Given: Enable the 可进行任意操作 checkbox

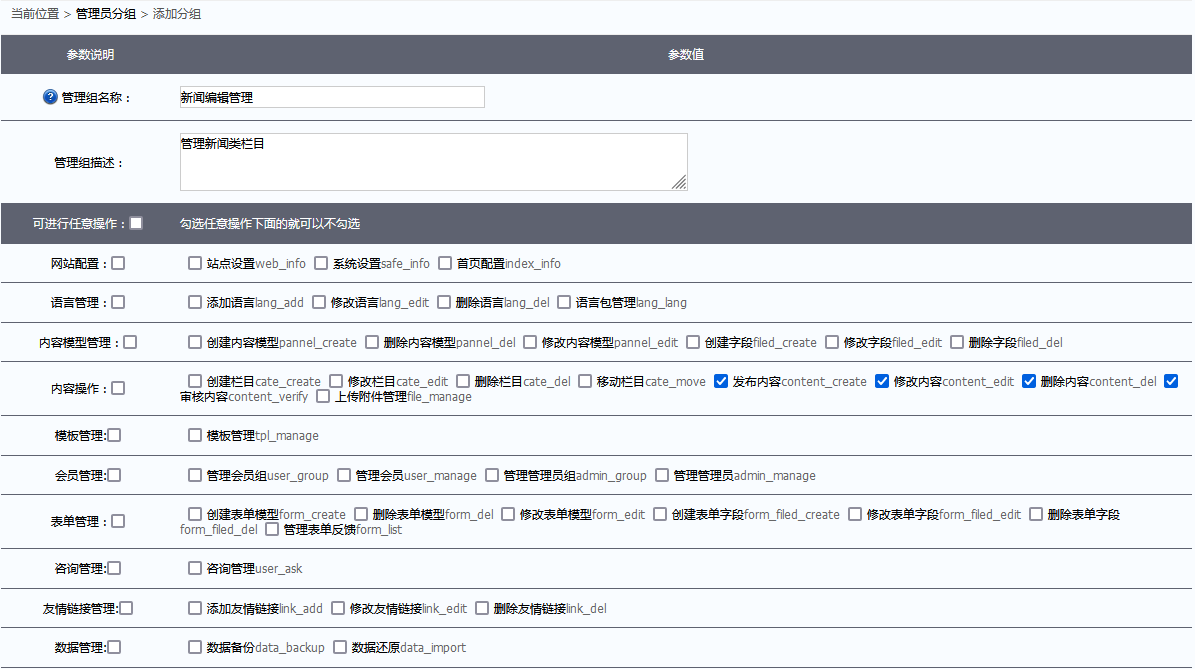Looking at the screenshot, I should [x=136, y=223].
